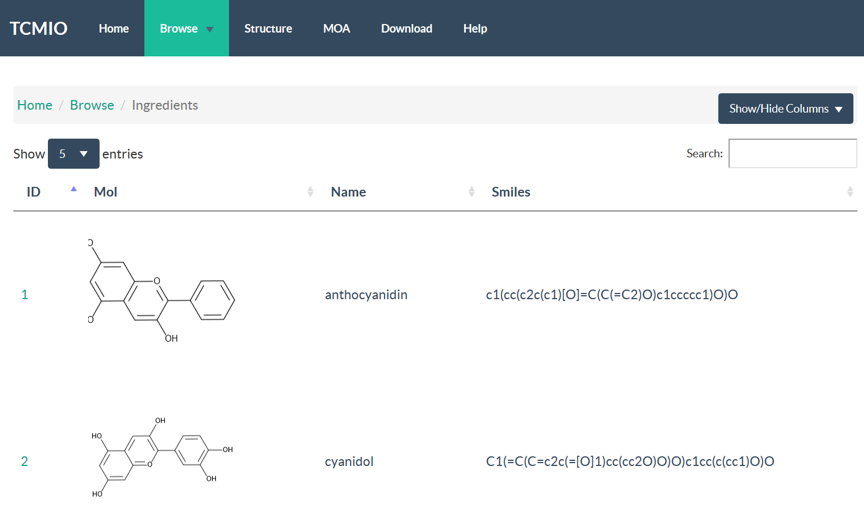Focus the Search input field

(x=792, y=153)
